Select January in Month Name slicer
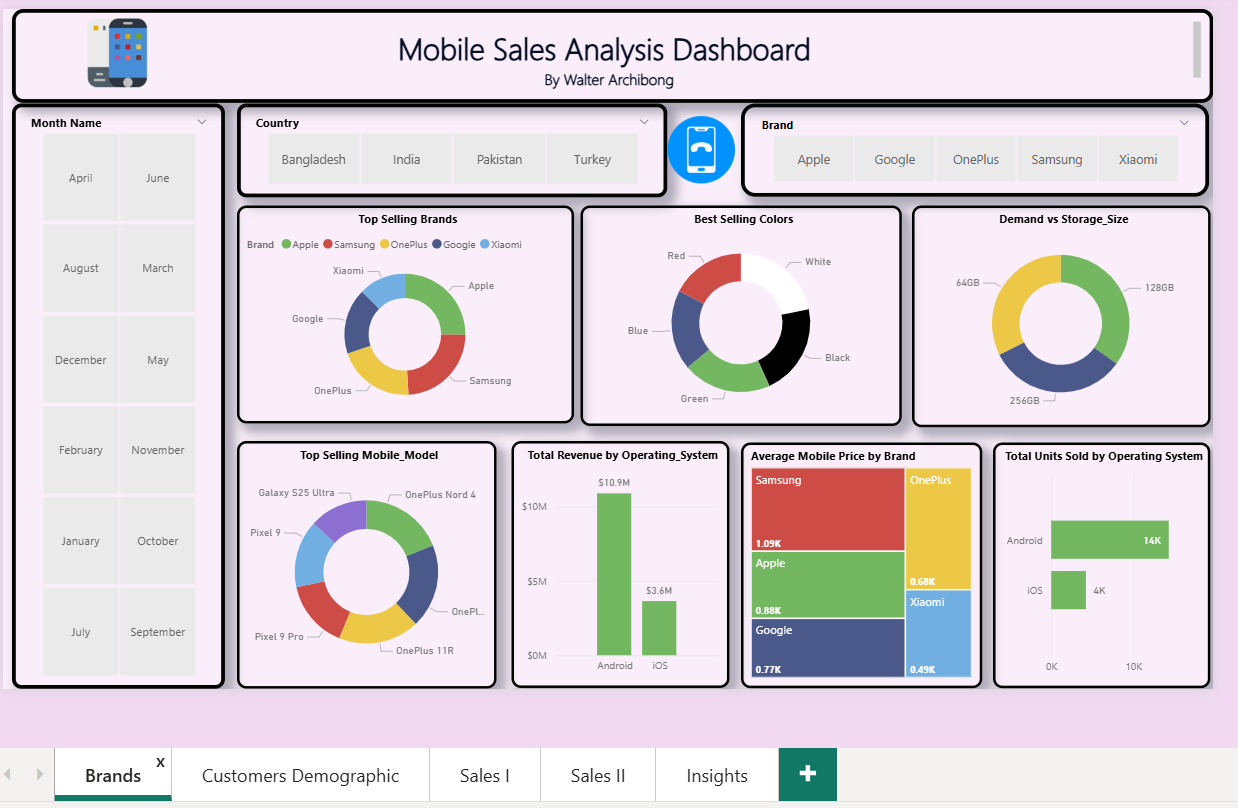The width and height of the screenshot is (1238, 808). coord(81,541)
